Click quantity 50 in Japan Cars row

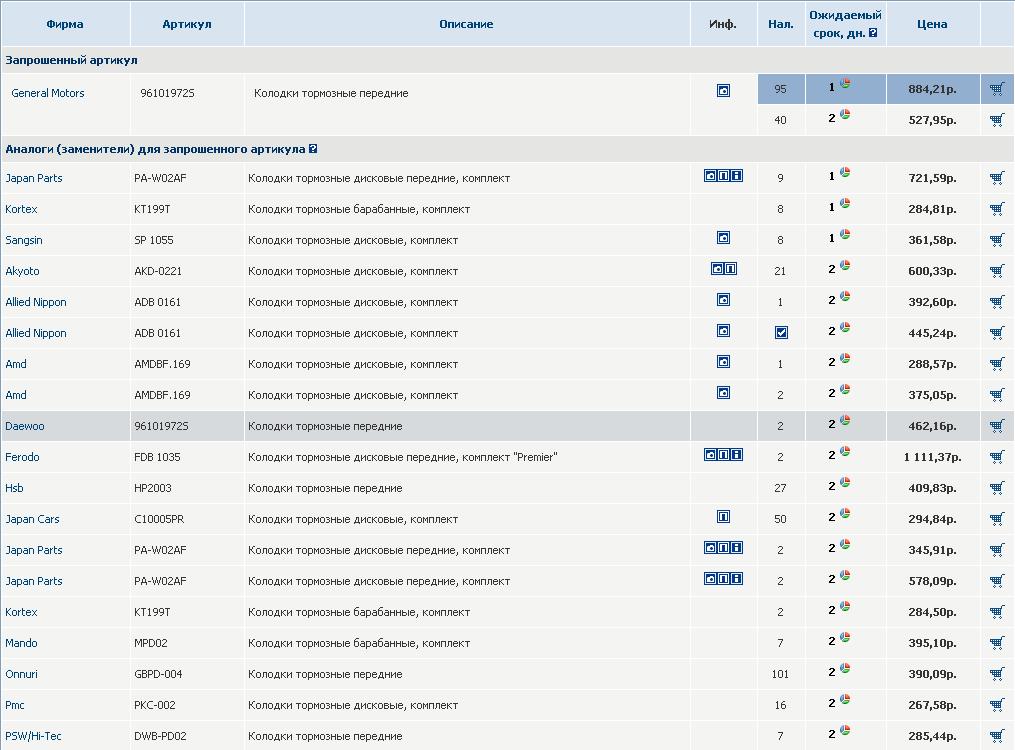tap(780, 520)
